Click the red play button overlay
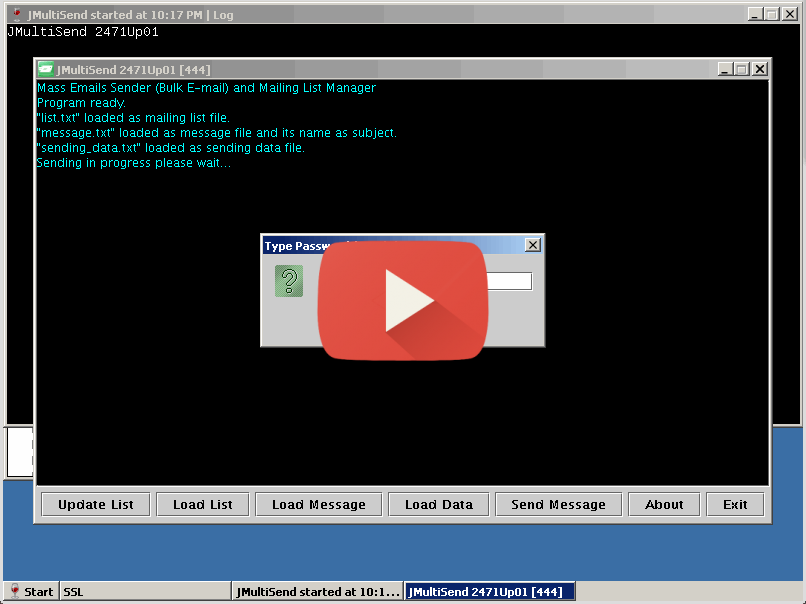Image resolution: width=806 pixels, height=604 pixels. coord(403,299)
